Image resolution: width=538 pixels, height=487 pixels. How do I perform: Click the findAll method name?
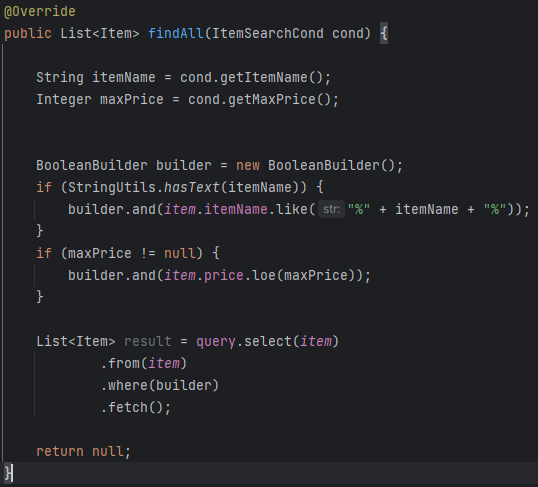pyautogui.click(x=176, y=34)
